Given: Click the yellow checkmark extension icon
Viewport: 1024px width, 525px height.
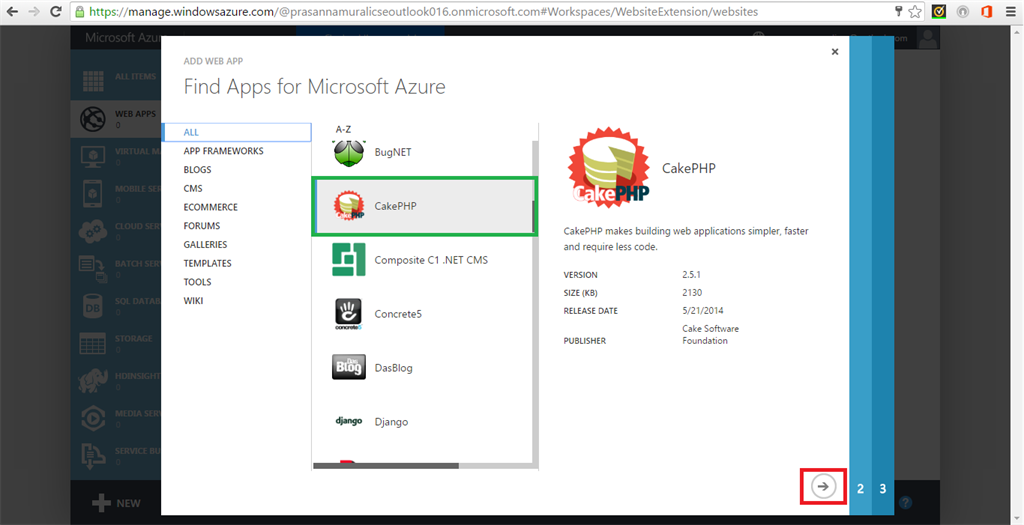Looking at the screenshot, I should coord(938,11).
